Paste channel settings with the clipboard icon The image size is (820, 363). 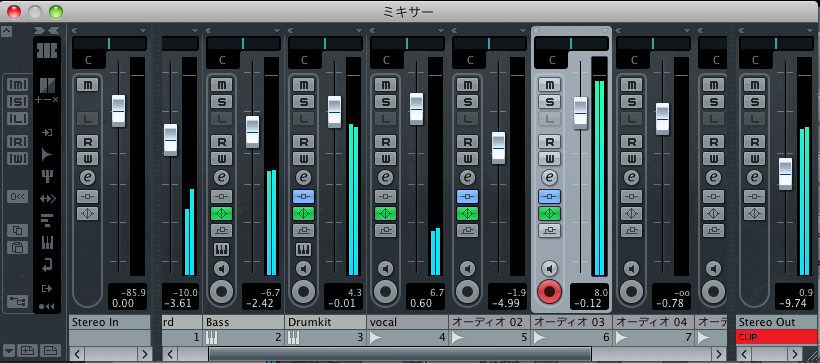[x=17, y=247]
